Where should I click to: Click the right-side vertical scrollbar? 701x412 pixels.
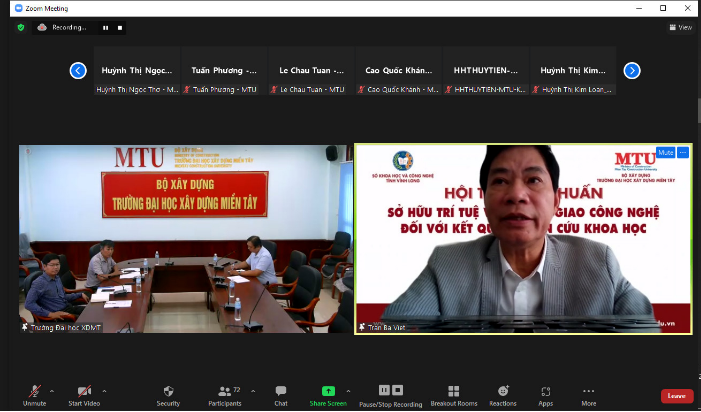coord(698,109)
